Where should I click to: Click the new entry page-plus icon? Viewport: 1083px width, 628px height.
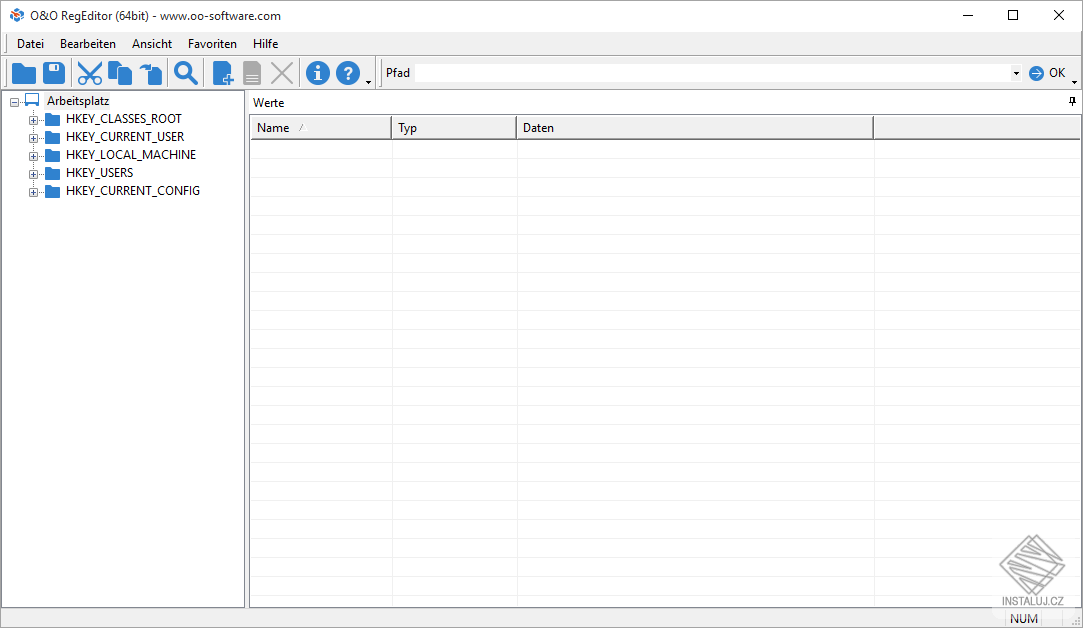coord(222,73)
